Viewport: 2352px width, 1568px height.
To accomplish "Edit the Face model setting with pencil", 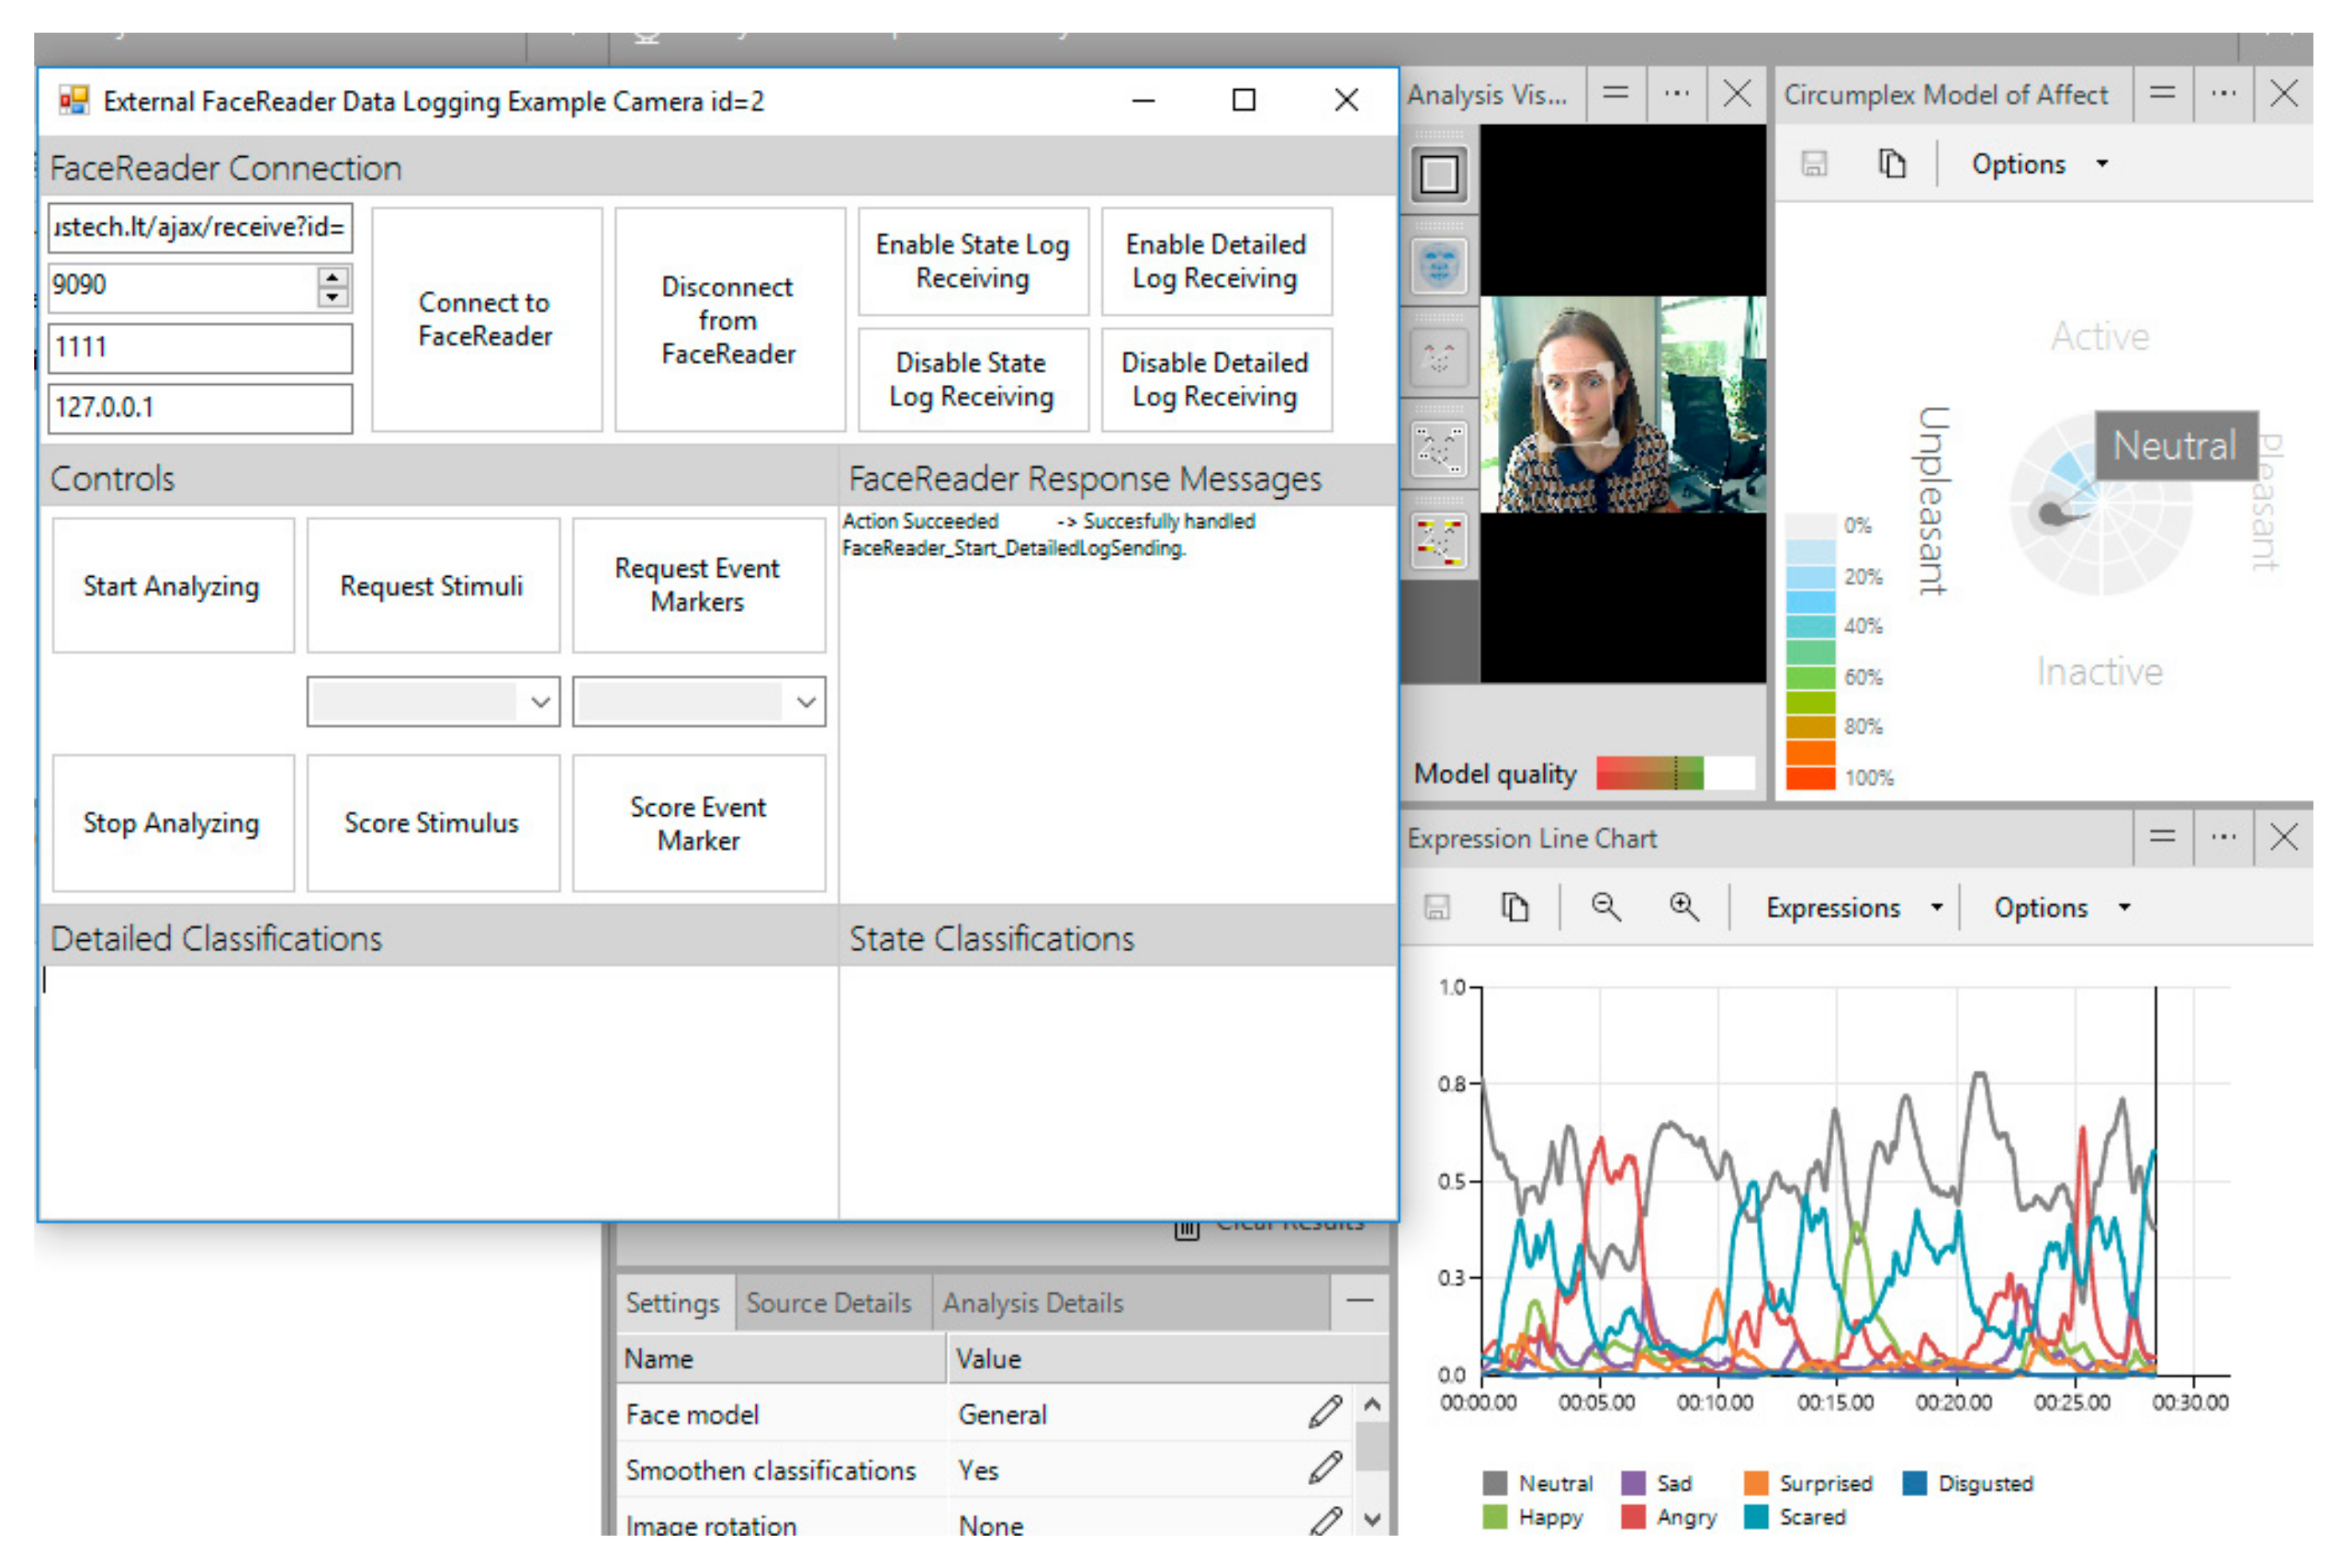I will point(1325,1413).
